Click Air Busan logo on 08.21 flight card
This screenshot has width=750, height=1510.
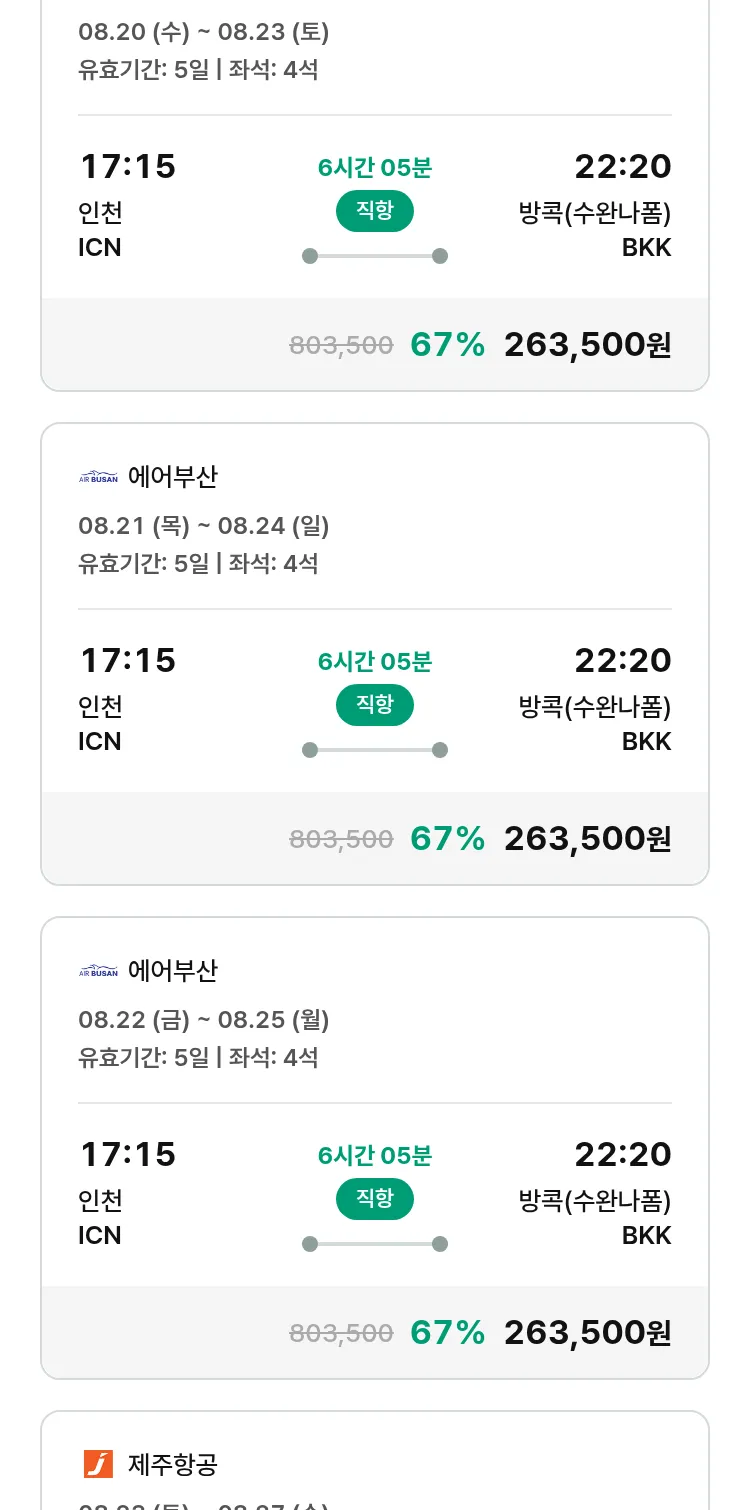(98, 477)
